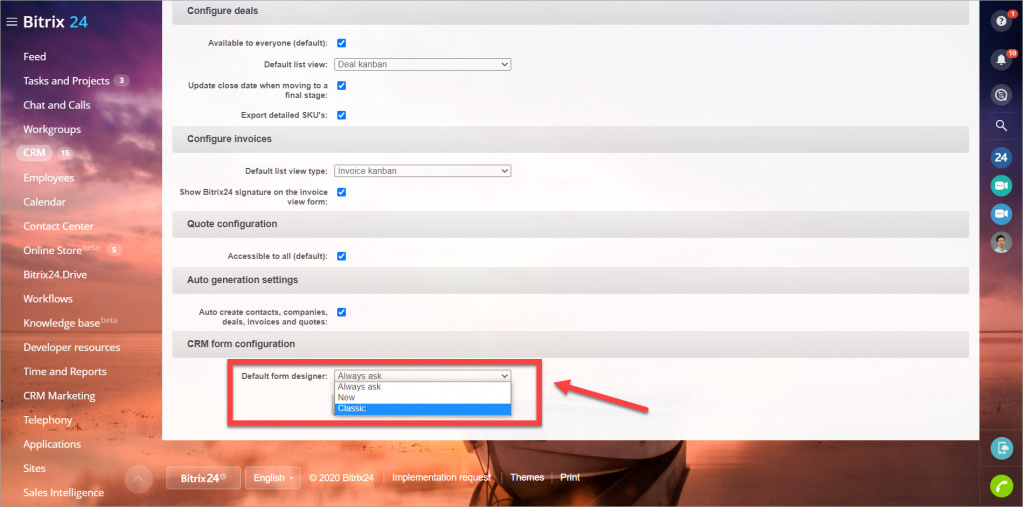Open Sales Intelligence in sidebar

63,493
